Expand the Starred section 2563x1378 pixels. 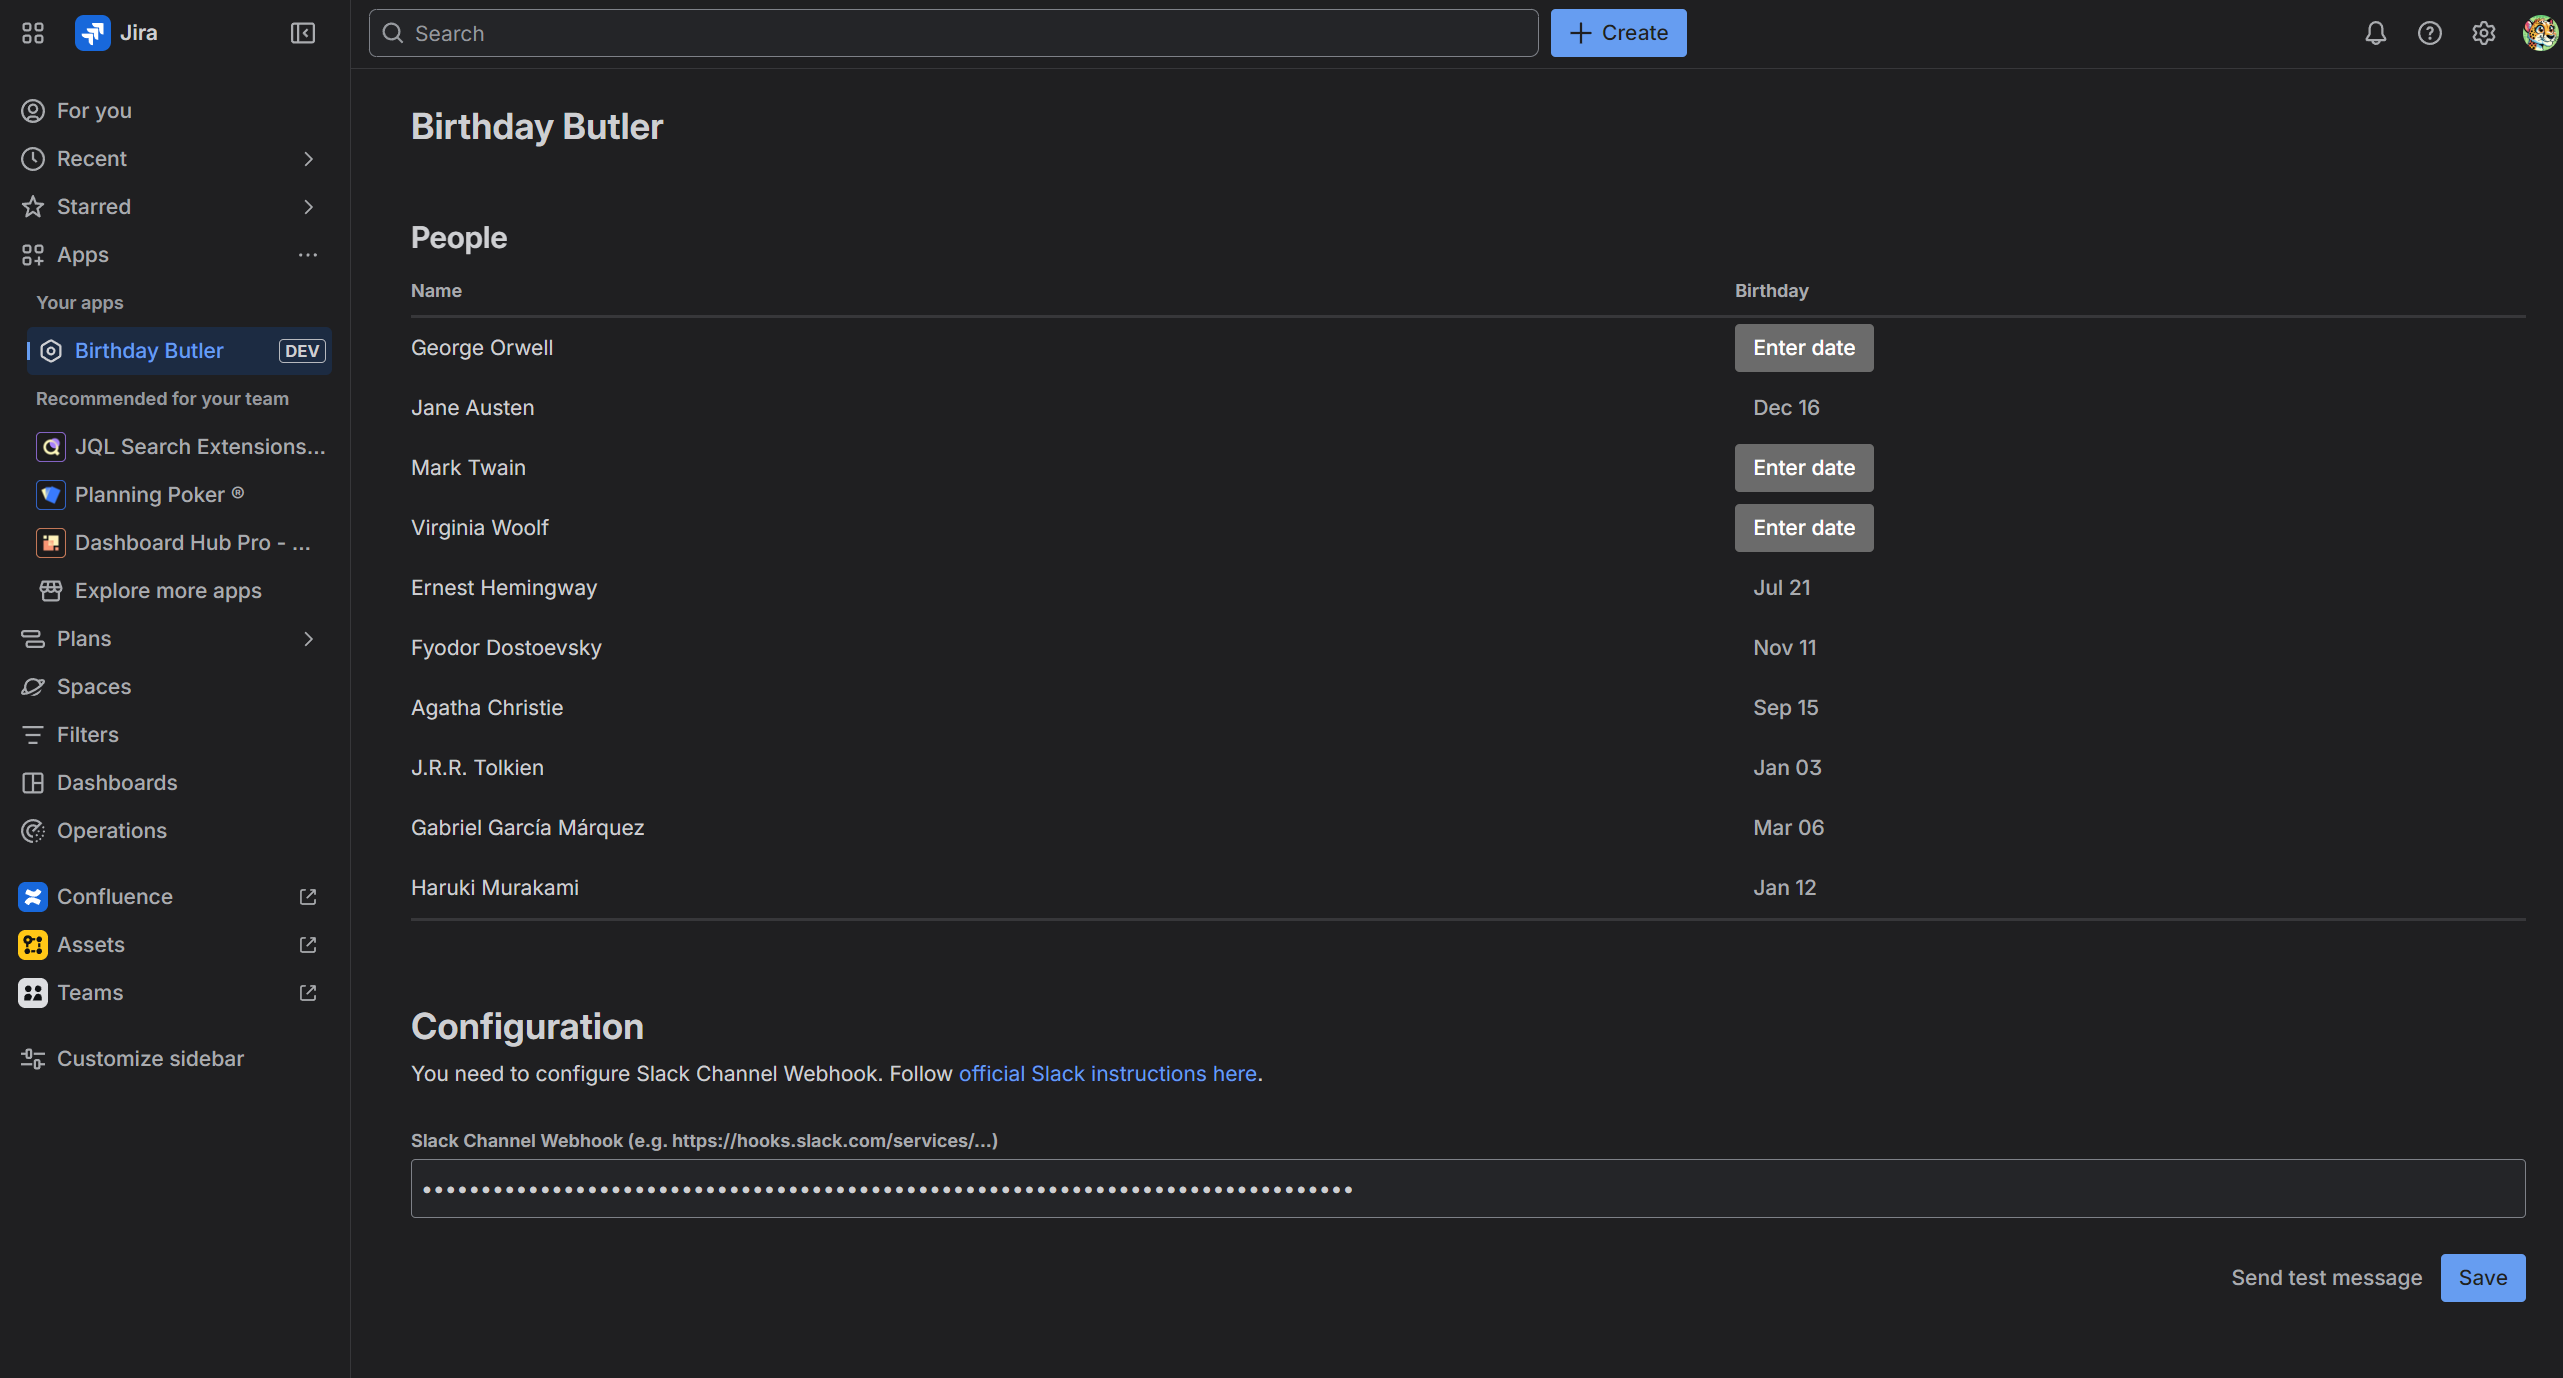(x=307, y=206)
